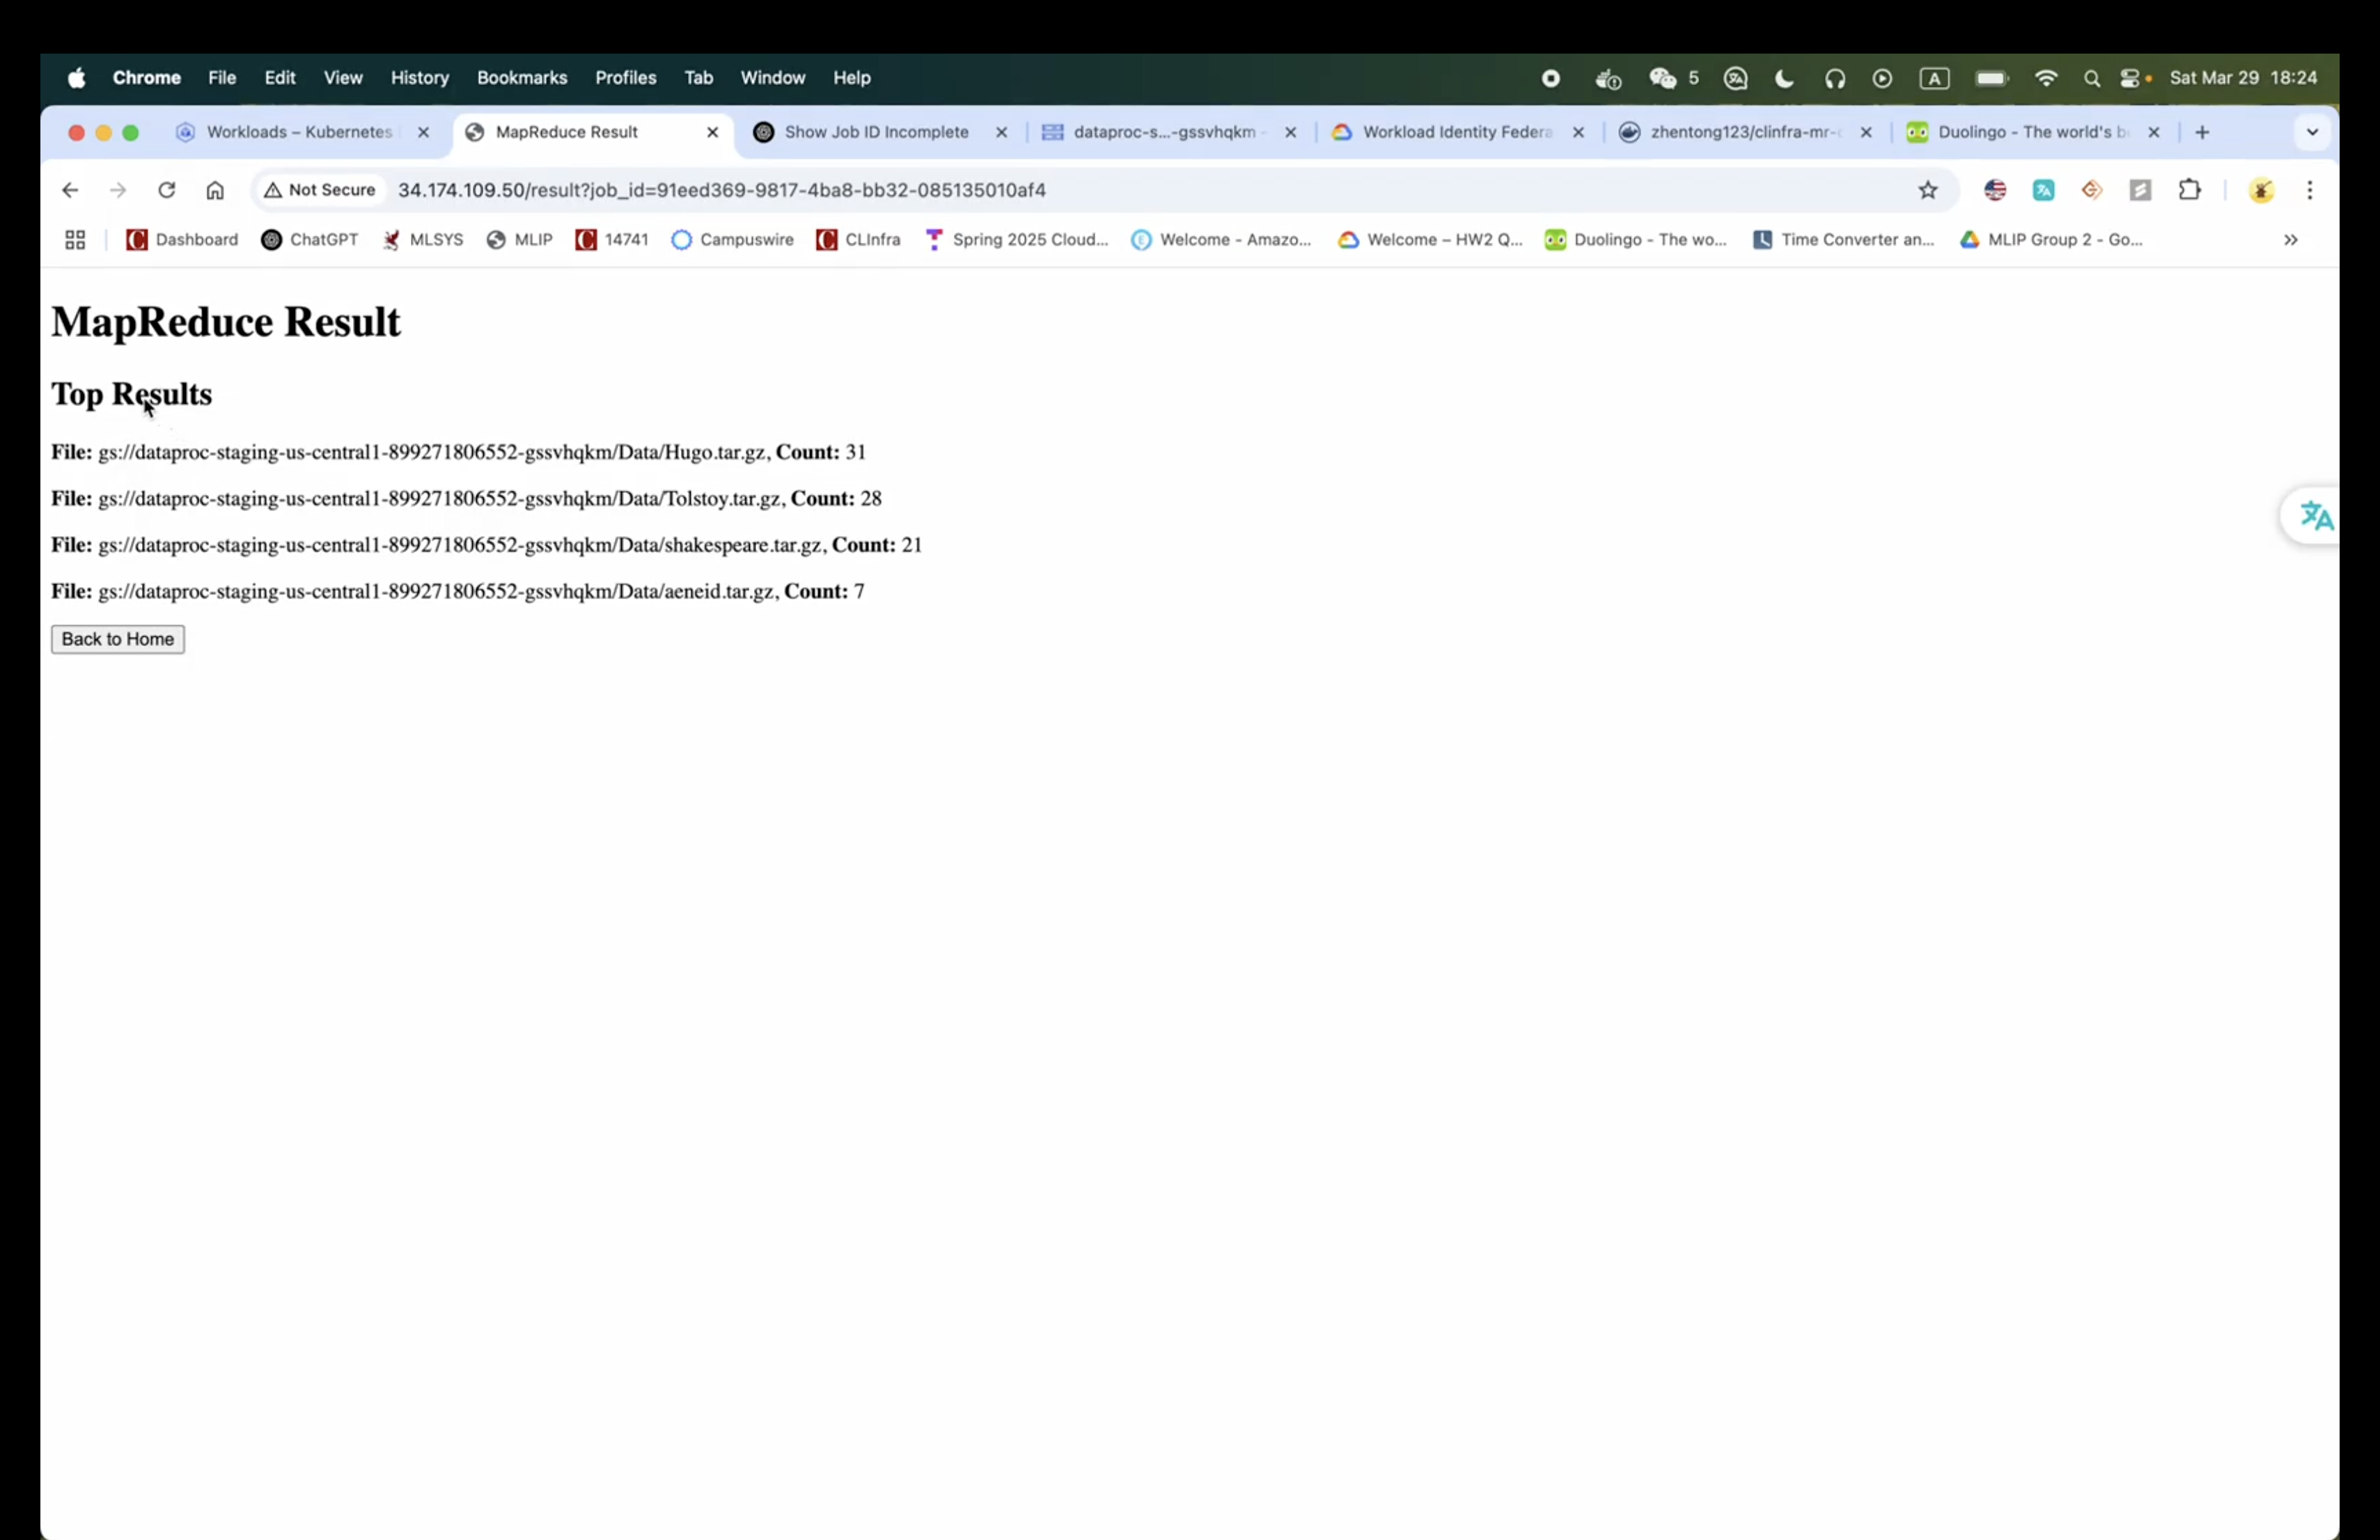Open Welcome - Amazo... bookmark
The image size is (2380, 1540).
point(1221,240)
